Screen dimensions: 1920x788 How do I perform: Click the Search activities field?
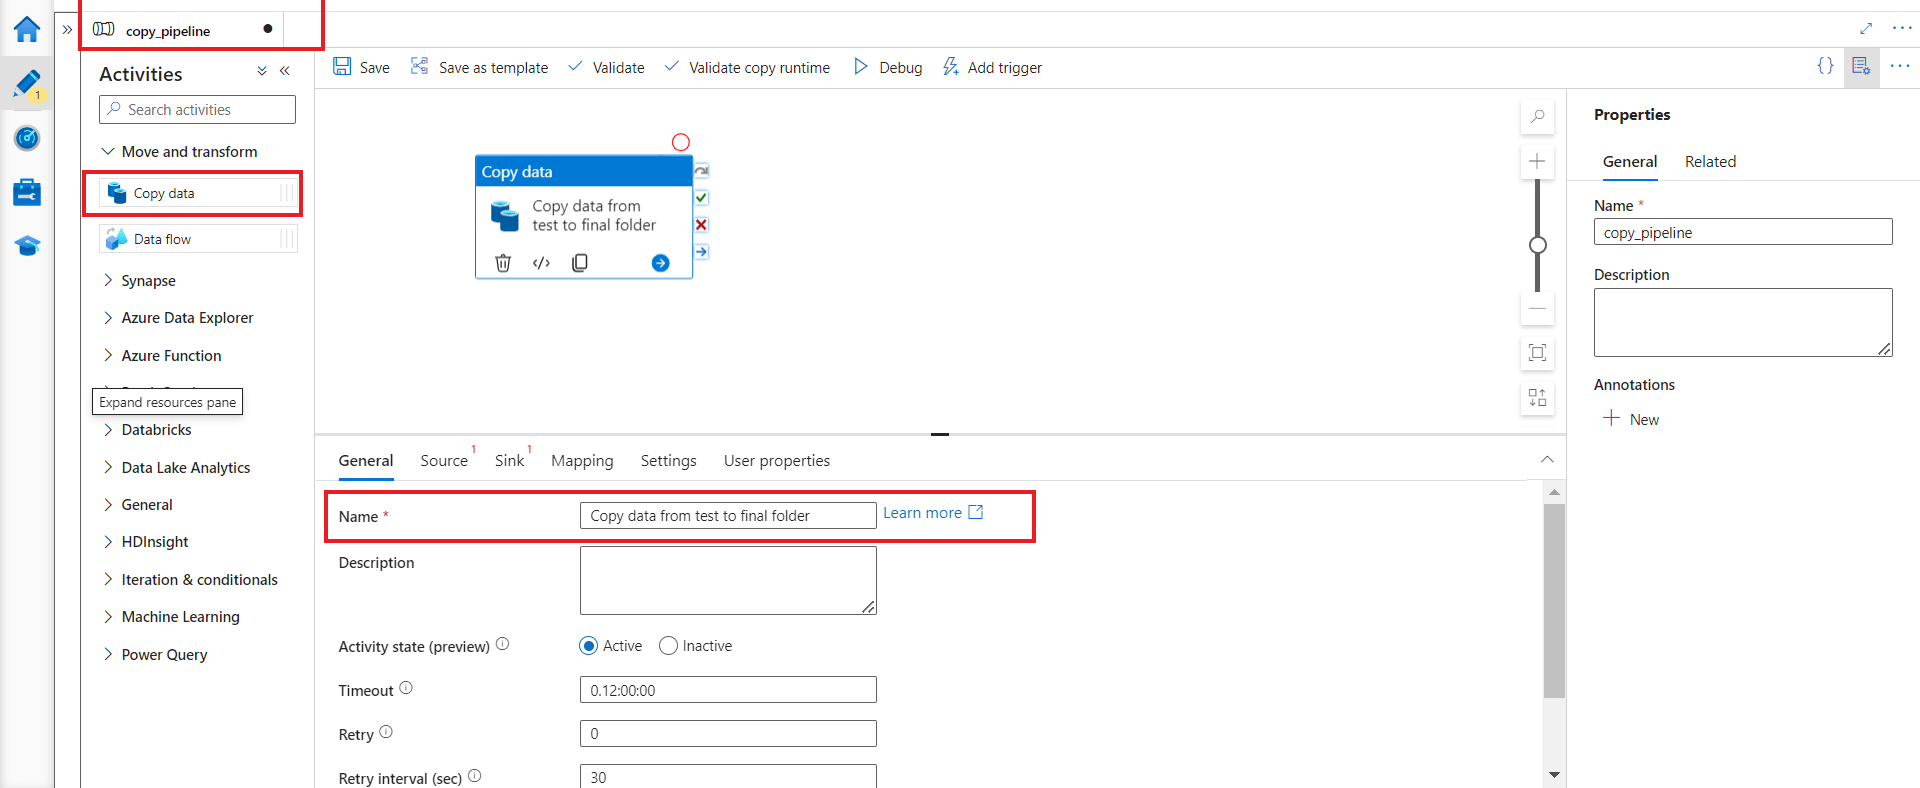pos(197,110)
